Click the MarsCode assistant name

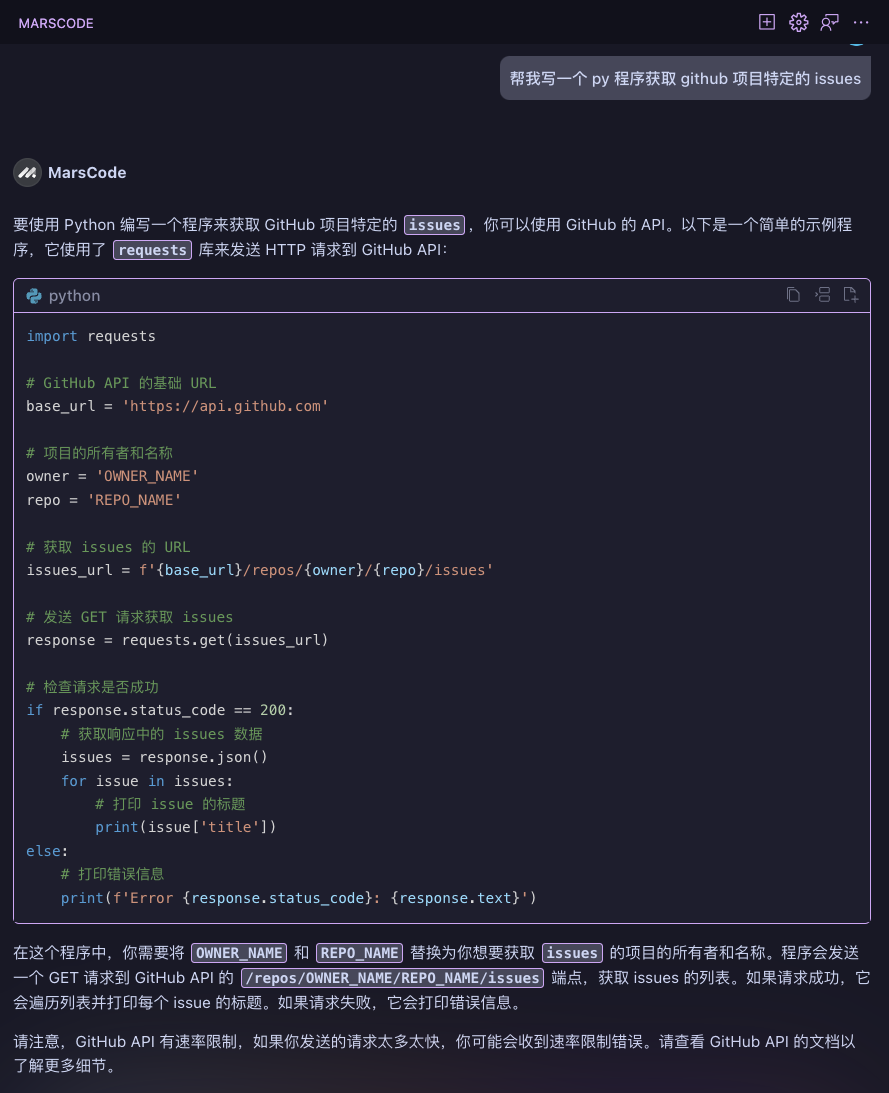pos(87,172)
